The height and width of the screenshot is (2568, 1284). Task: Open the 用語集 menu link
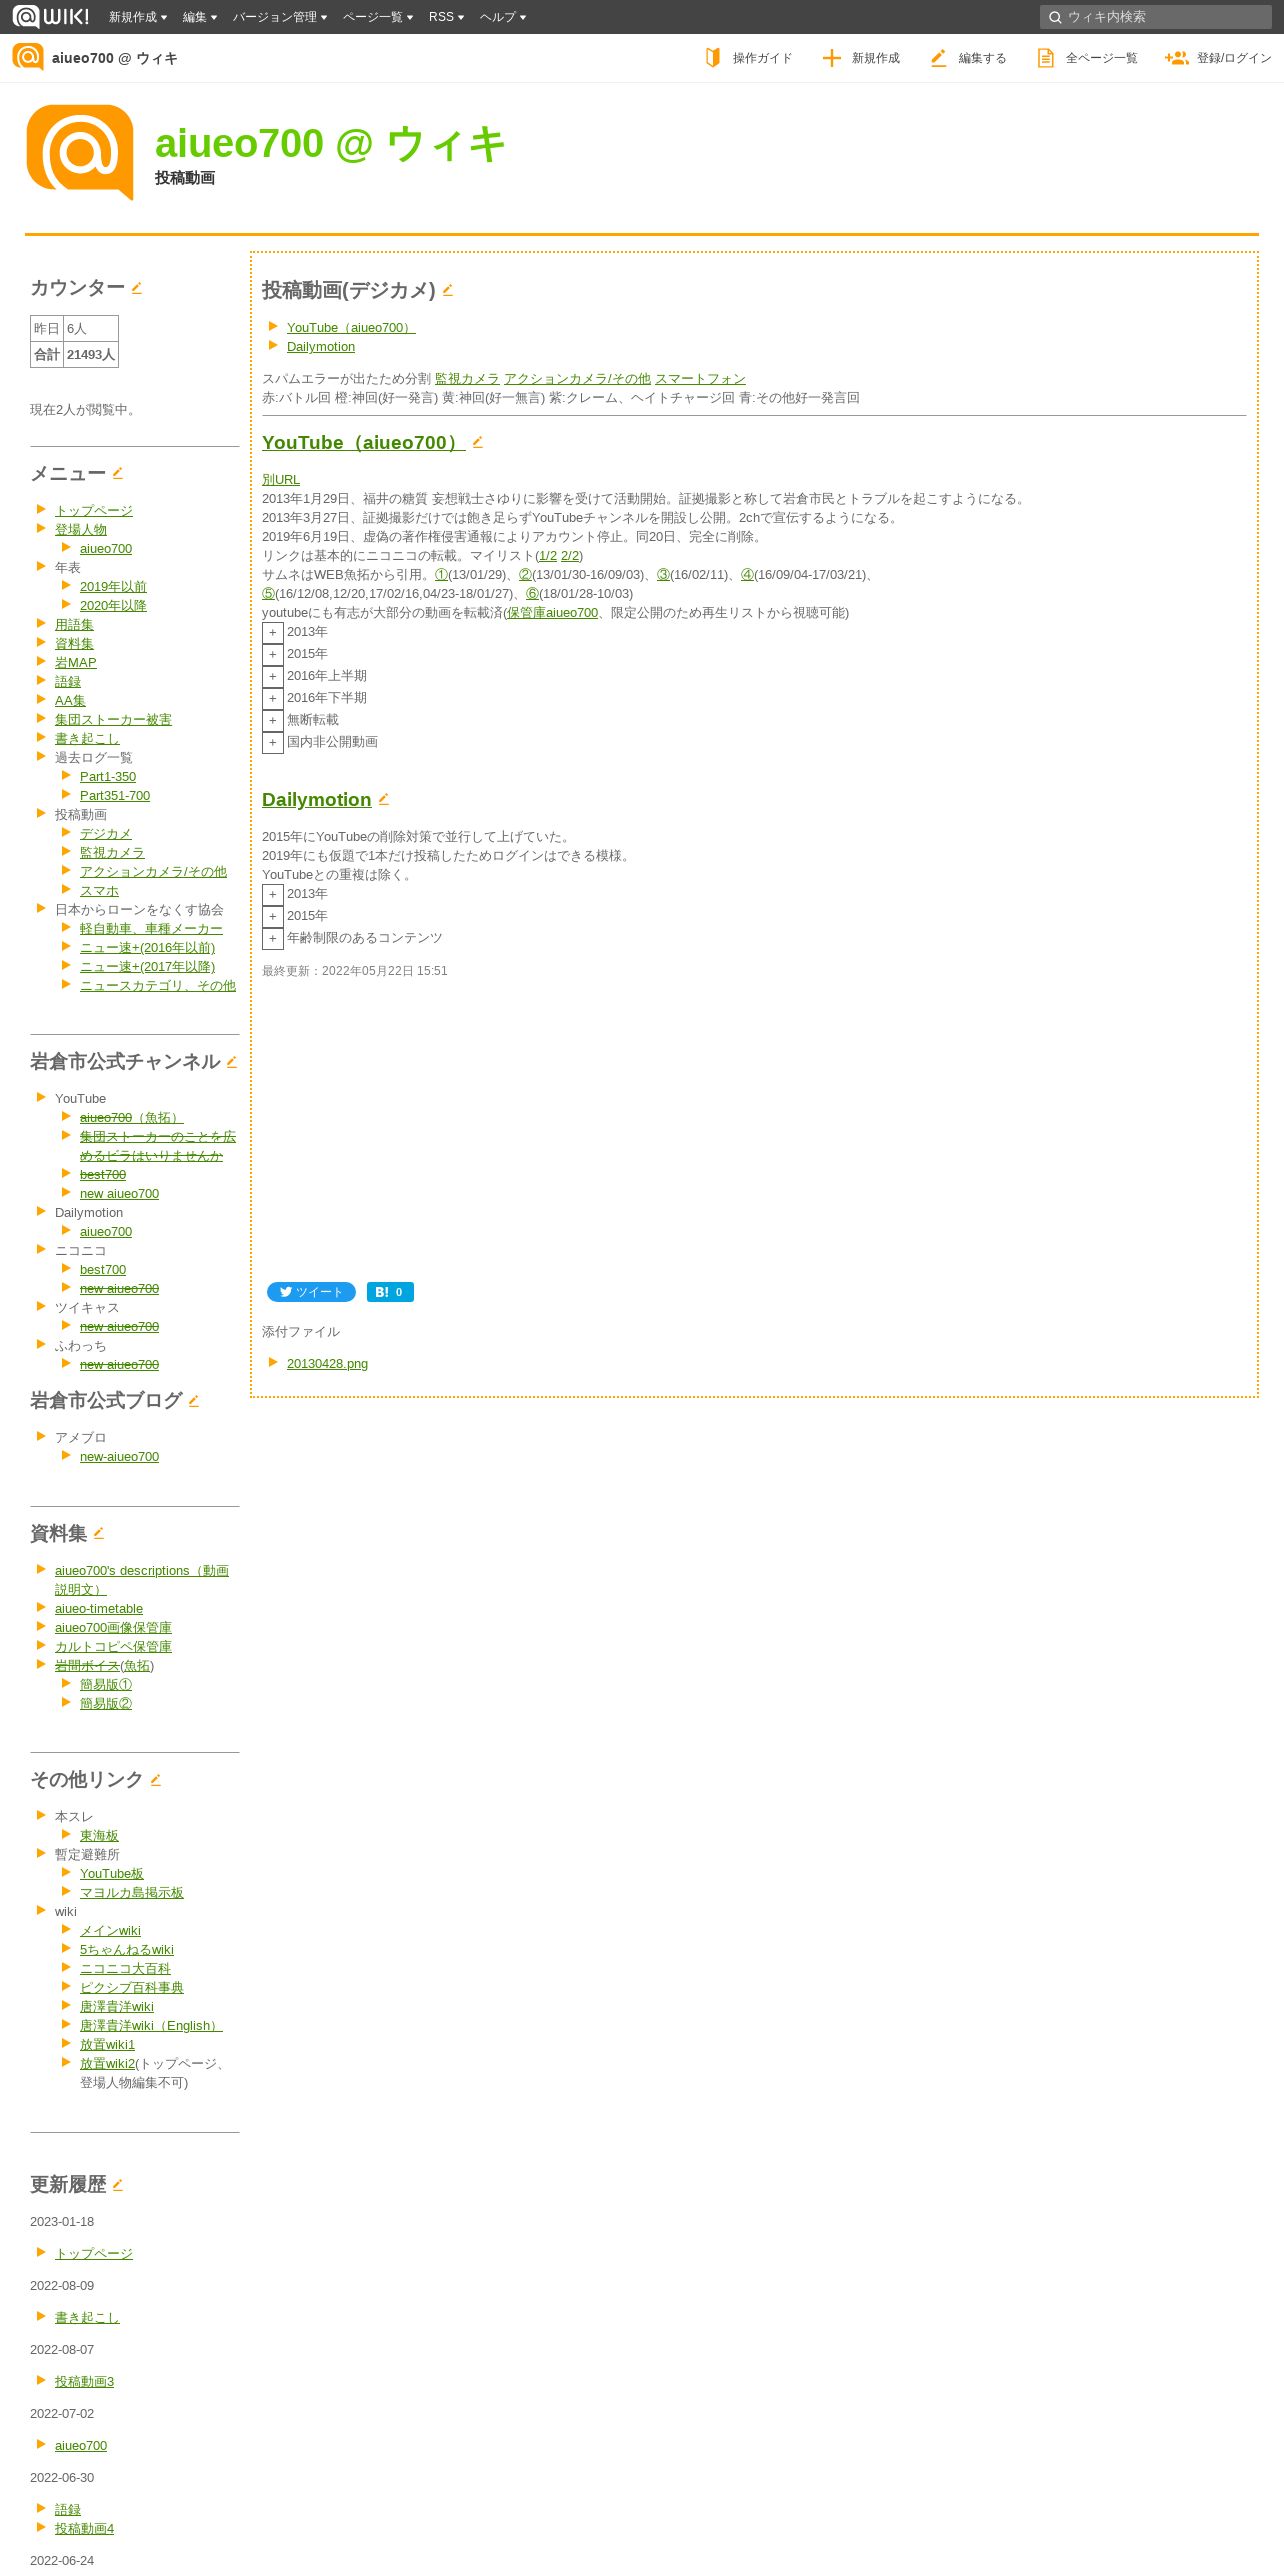coord(74,625)
